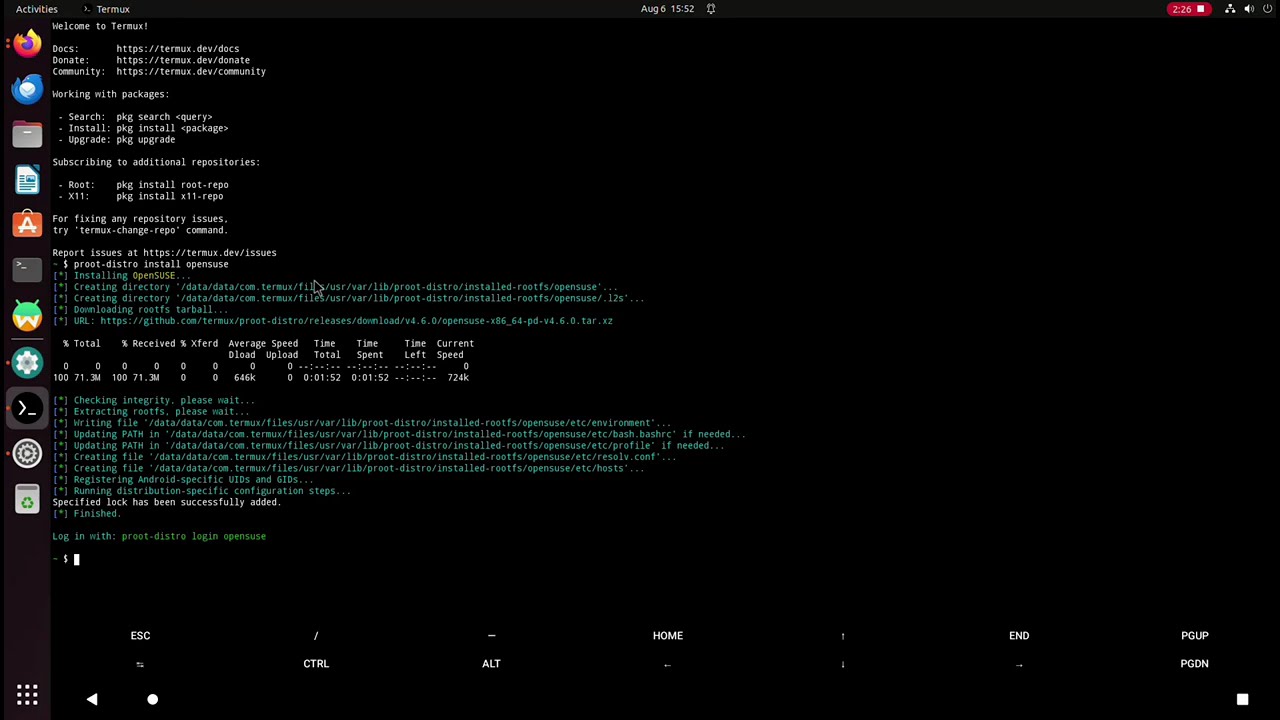Open the notification bell in top bar
Image resolution: width=1280 pixels, height=720 pixels.
(x=711, y=9)
